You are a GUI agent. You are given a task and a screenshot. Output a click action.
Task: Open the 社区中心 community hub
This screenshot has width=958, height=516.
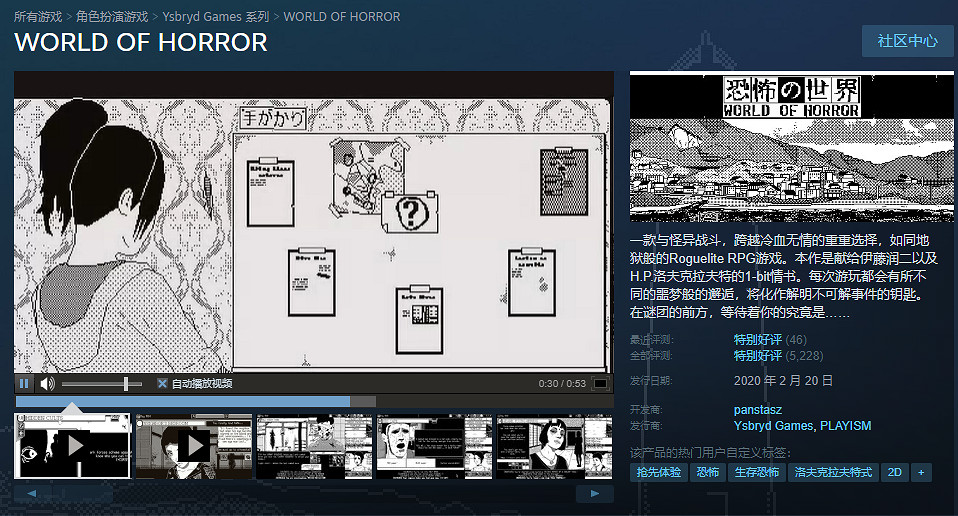point(907,41)
